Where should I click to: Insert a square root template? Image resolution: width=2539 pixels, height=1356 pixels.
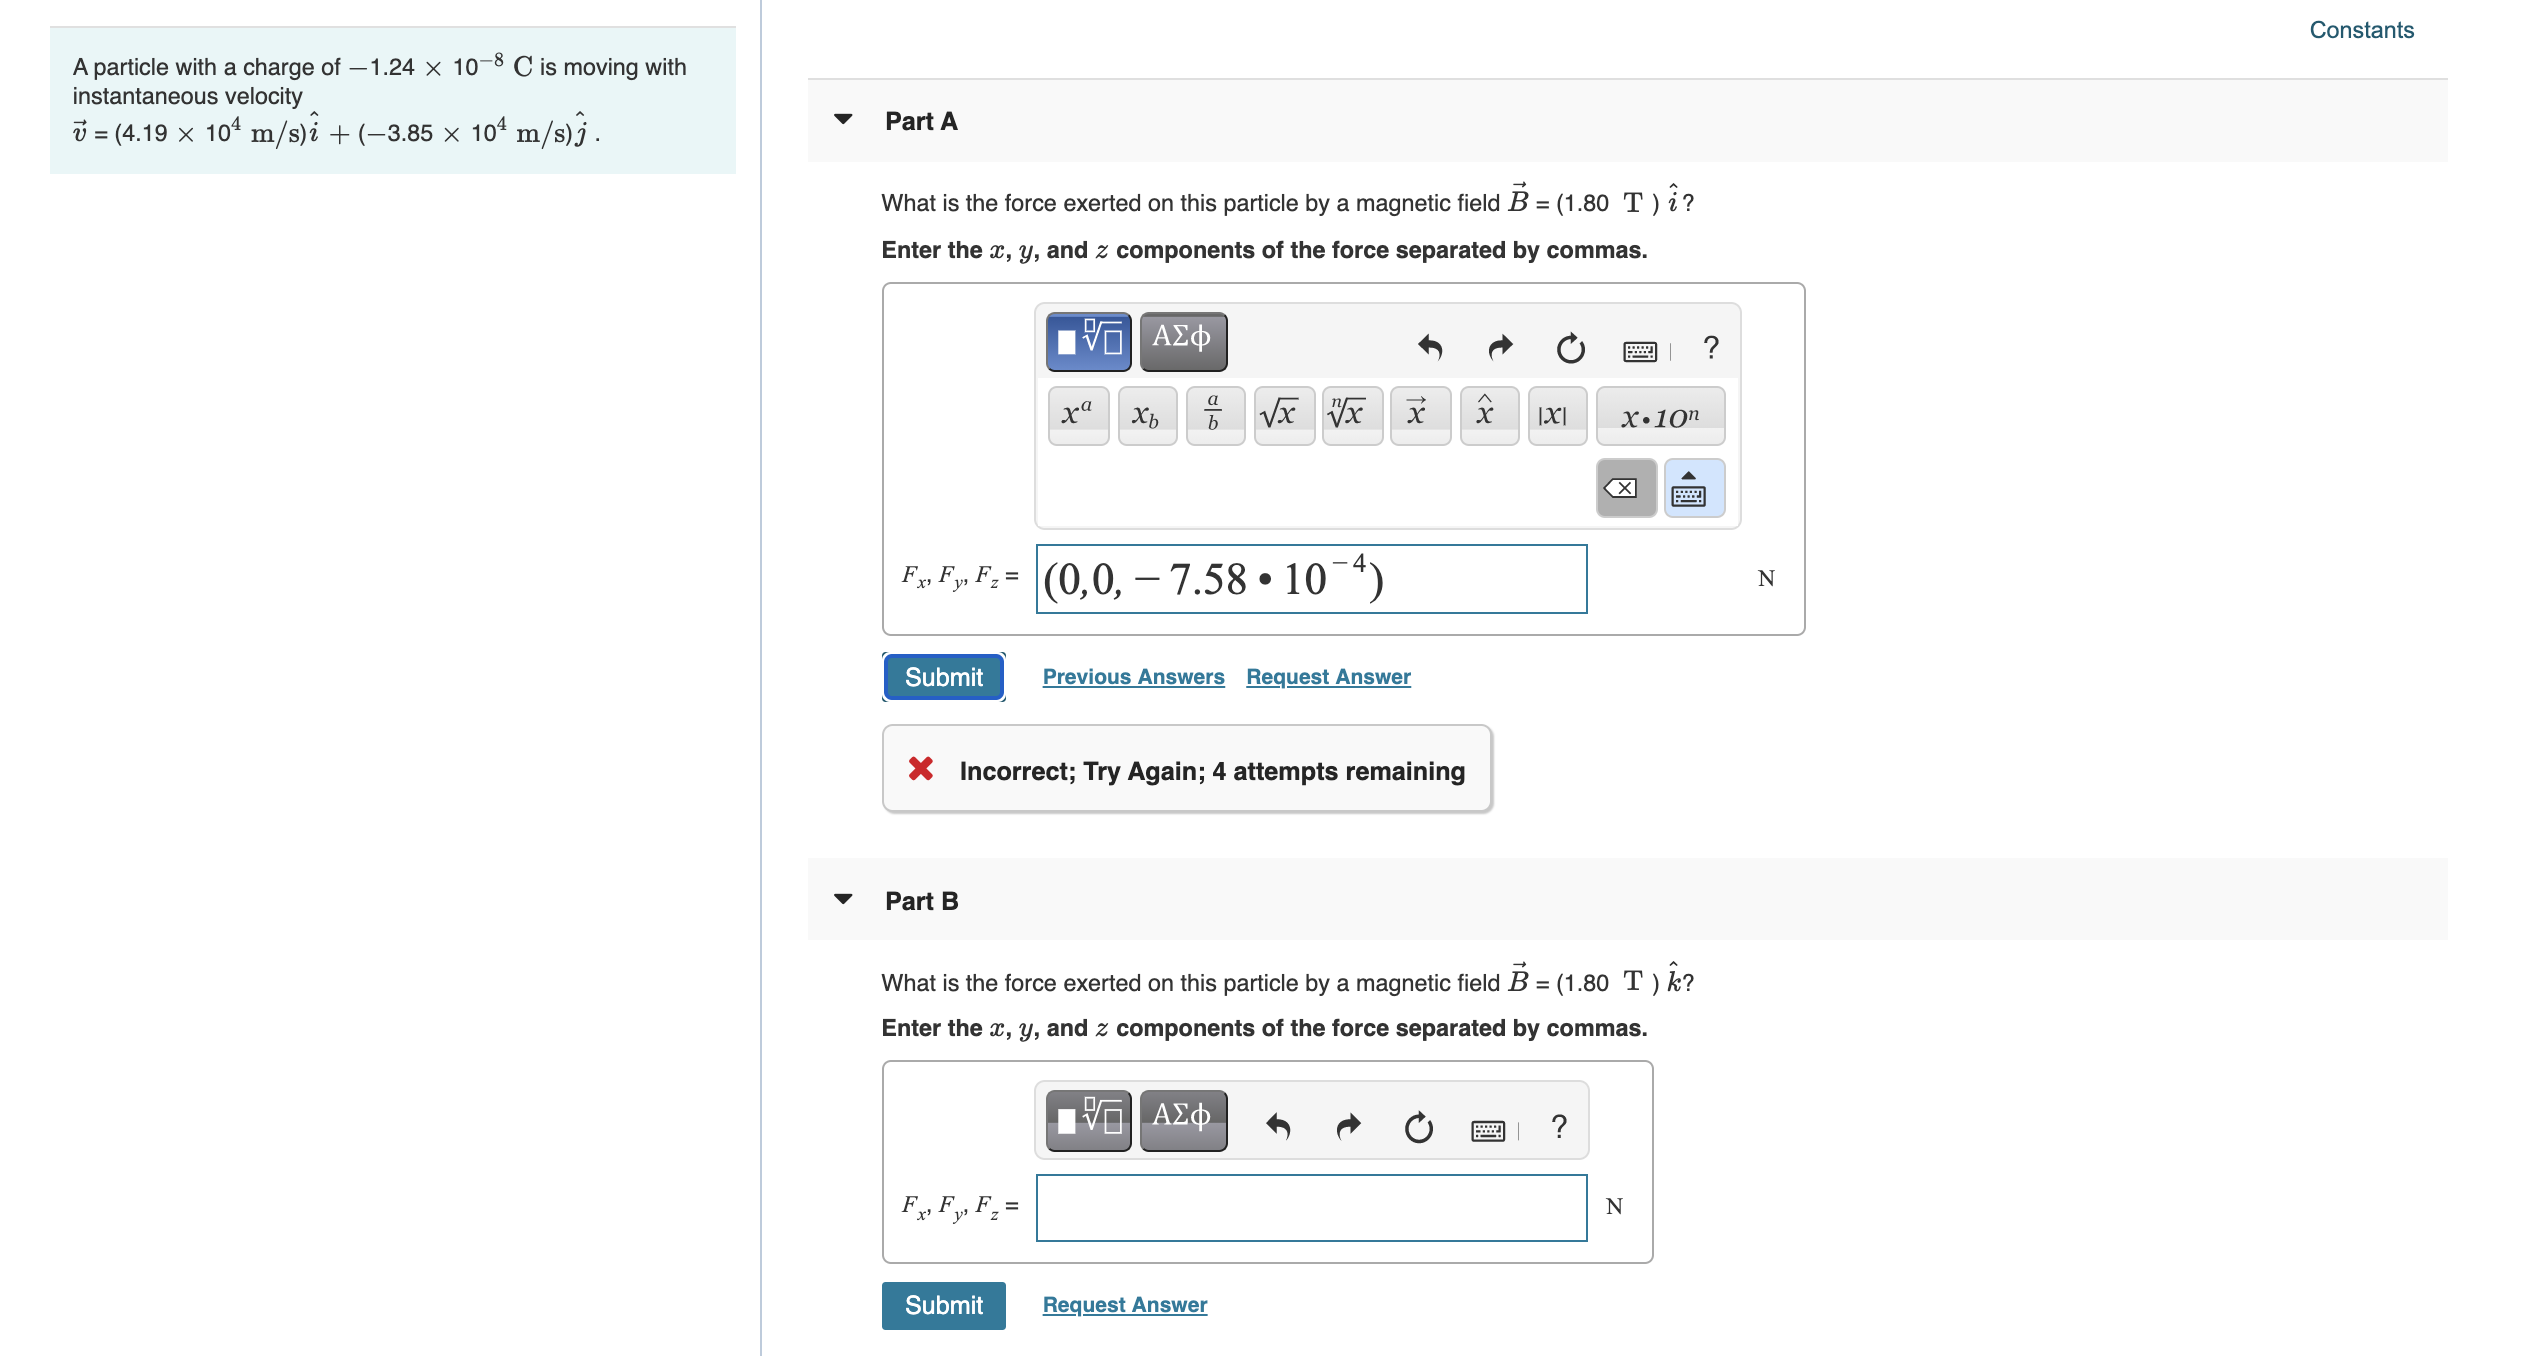click(x=1283, y=414)
